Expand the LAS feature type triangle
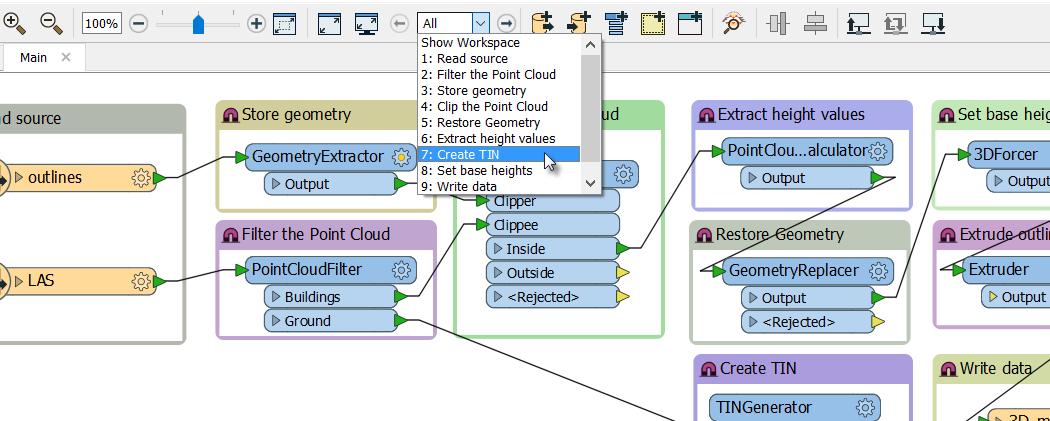The height and width of the screenshot is (421, 1050). pos(19,281)
